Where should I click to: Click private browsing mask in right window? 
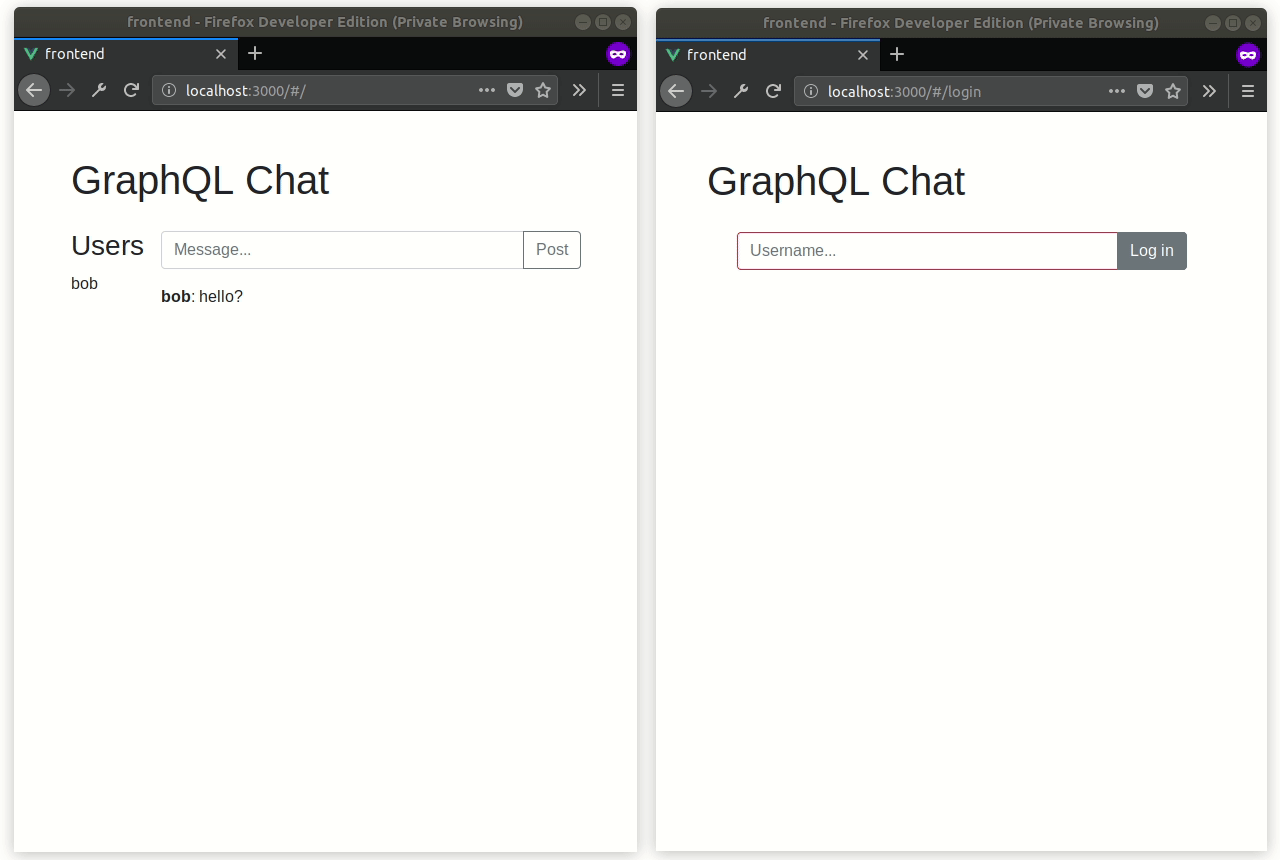[1248, 55]
